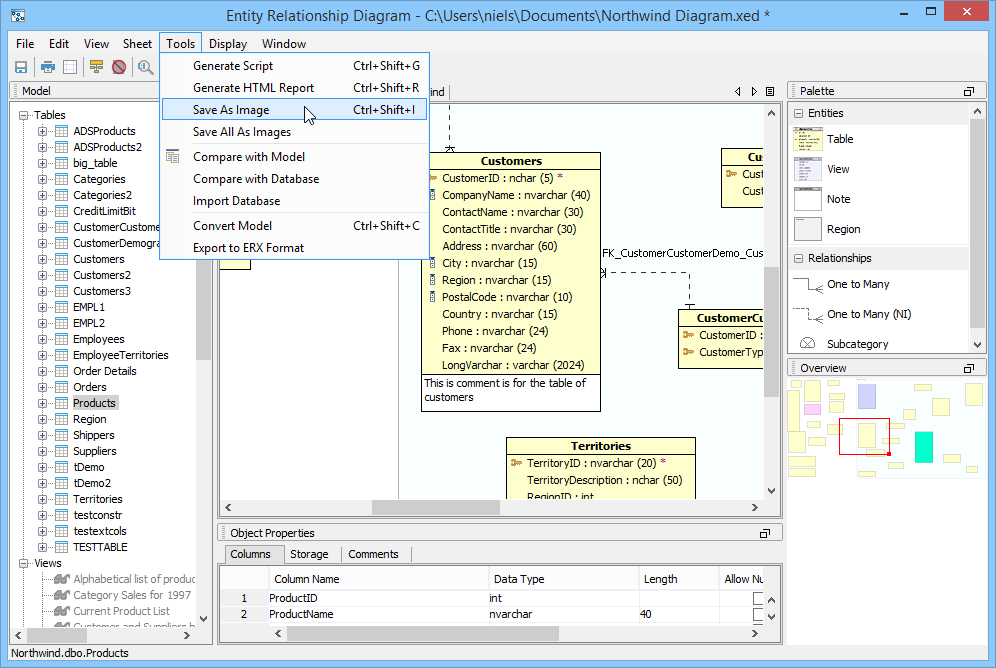Click the Data Type column header
Screen dimensions: 996x668
[563, 579]
